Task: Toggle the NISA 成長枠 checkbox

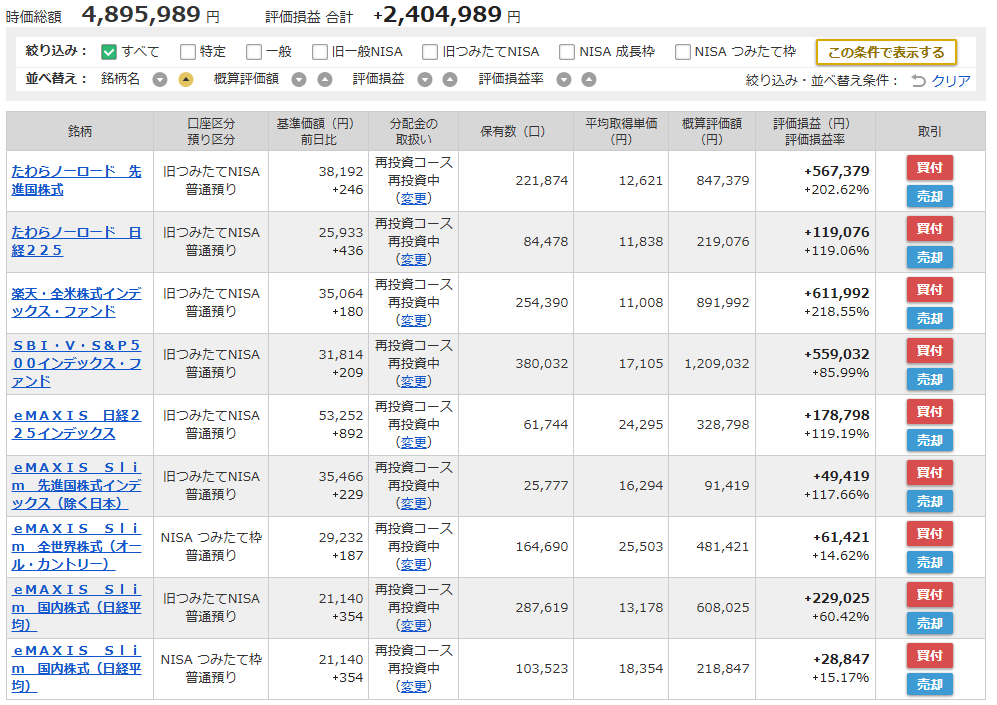Action: 567,52
